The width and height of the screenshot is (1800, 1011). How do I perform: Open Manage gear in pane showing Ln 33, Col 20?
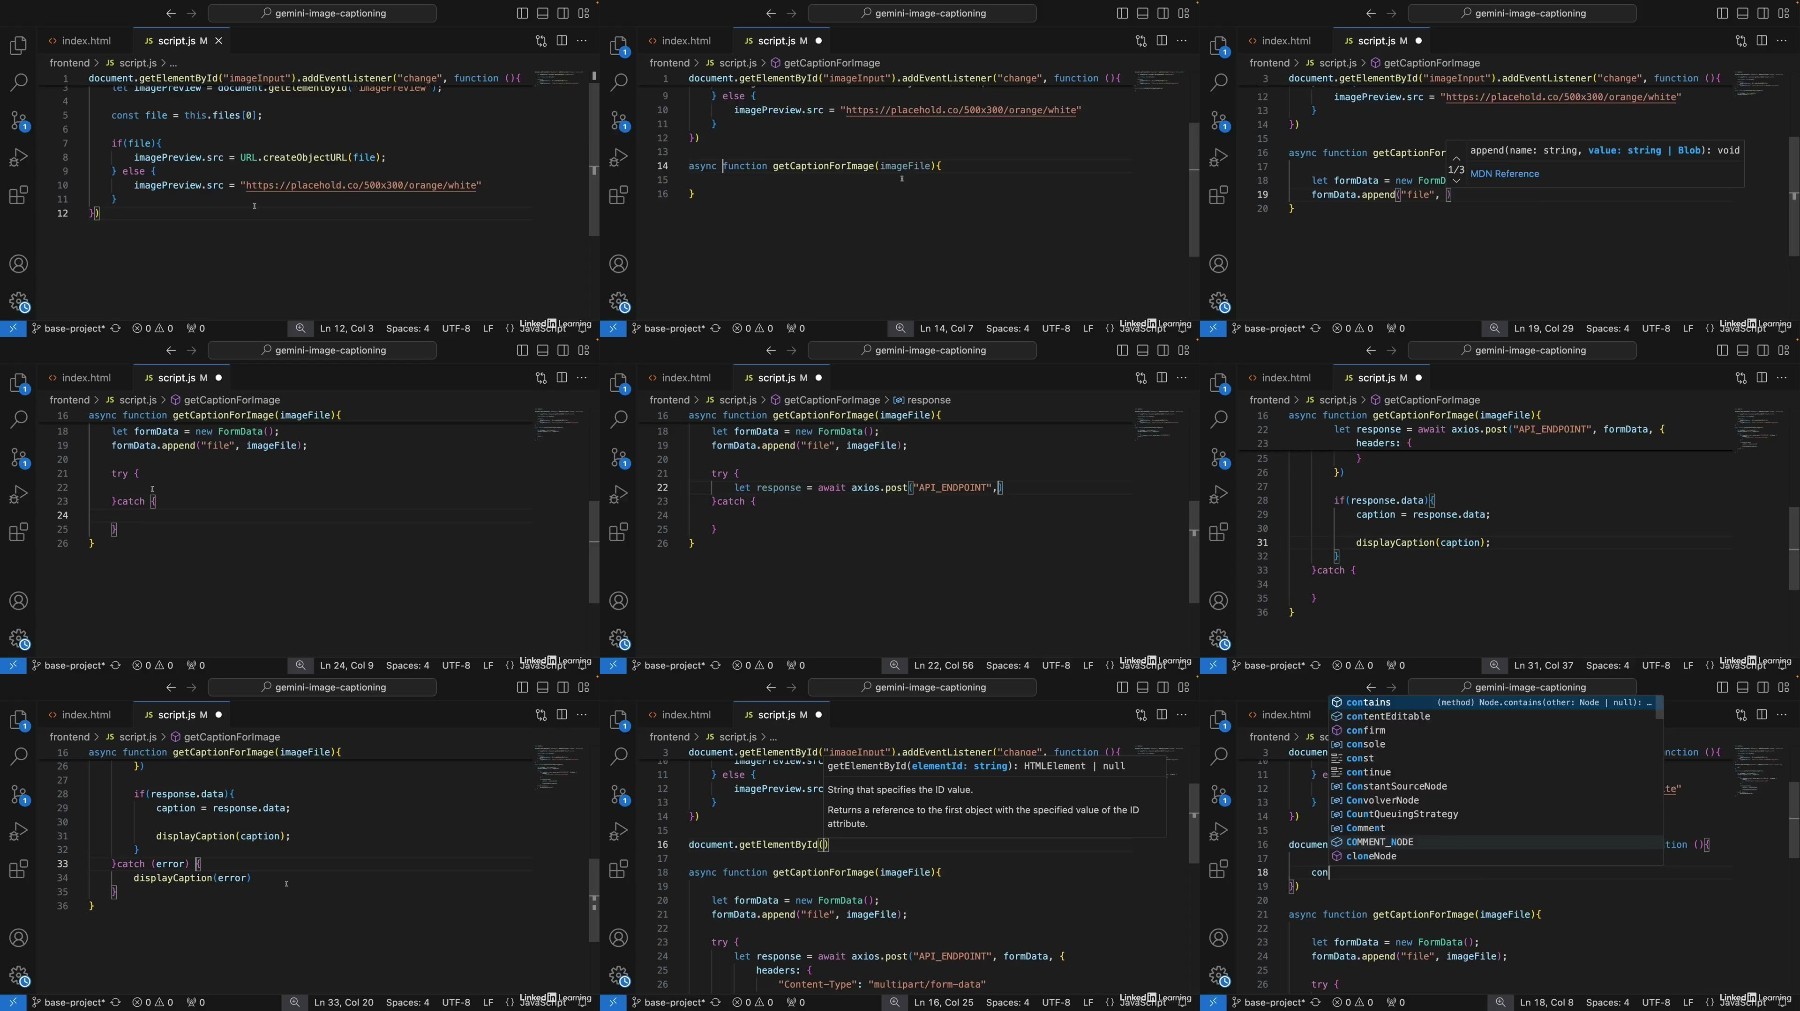pyautogui.click(x=19, y=976)
